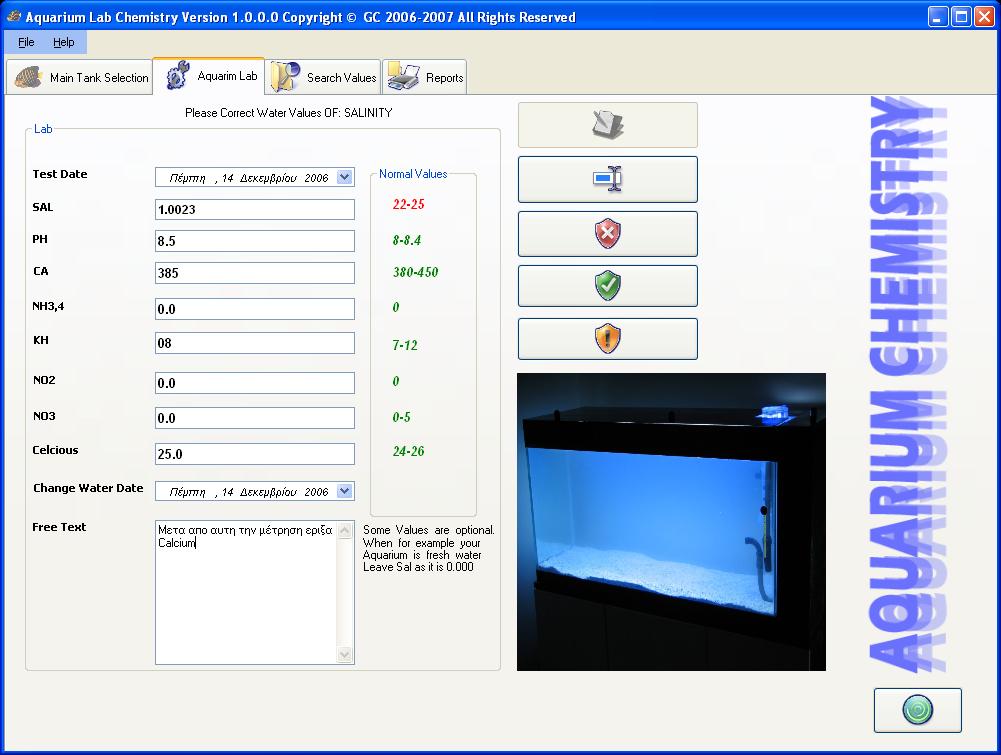Expand the Change Water Date picker
The image size is (1001, 755).
(344, 491)
